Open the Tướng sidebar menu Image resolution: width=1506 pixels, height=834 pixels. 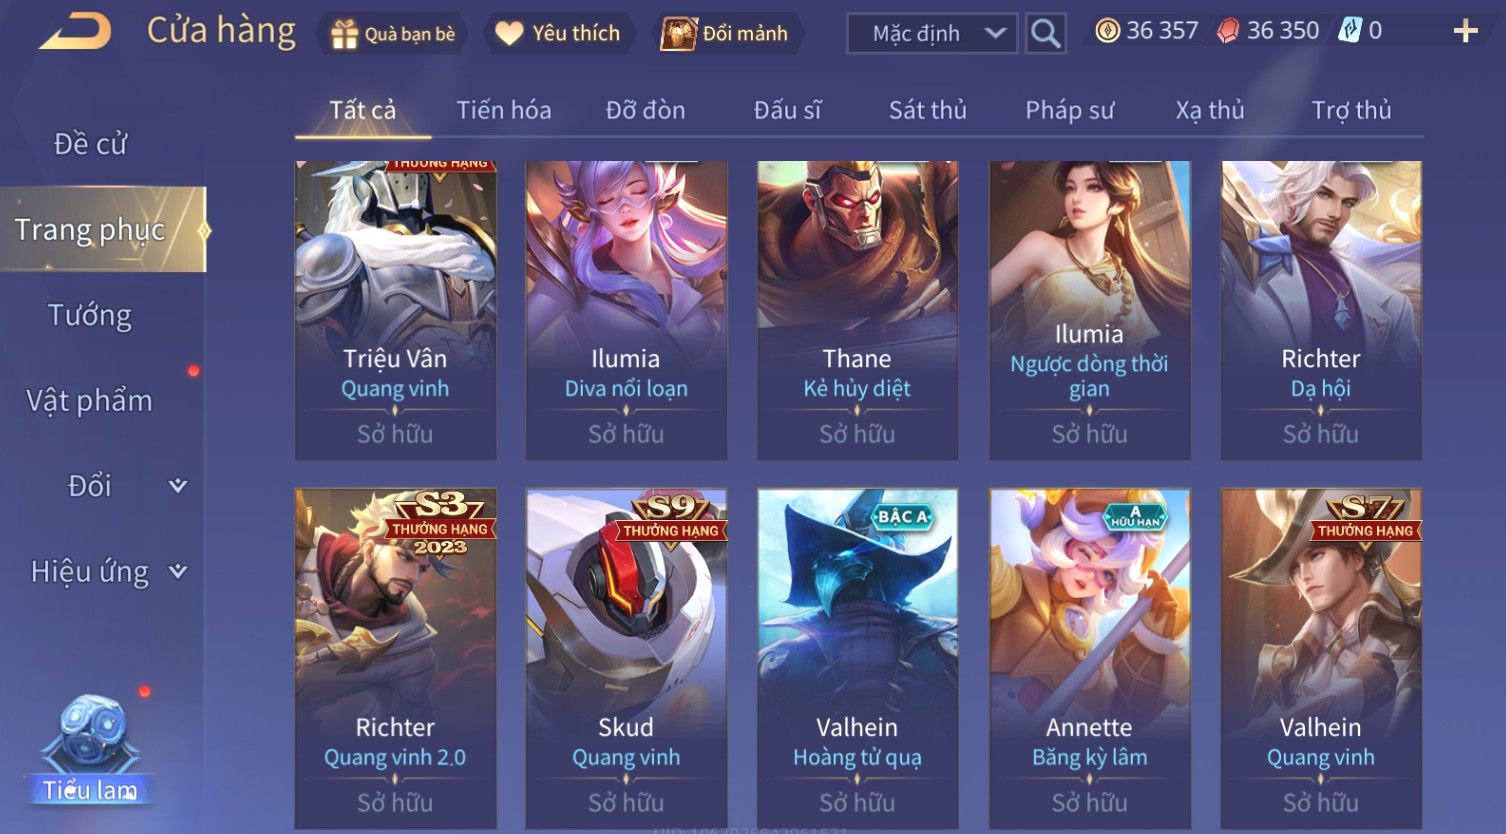90,315
